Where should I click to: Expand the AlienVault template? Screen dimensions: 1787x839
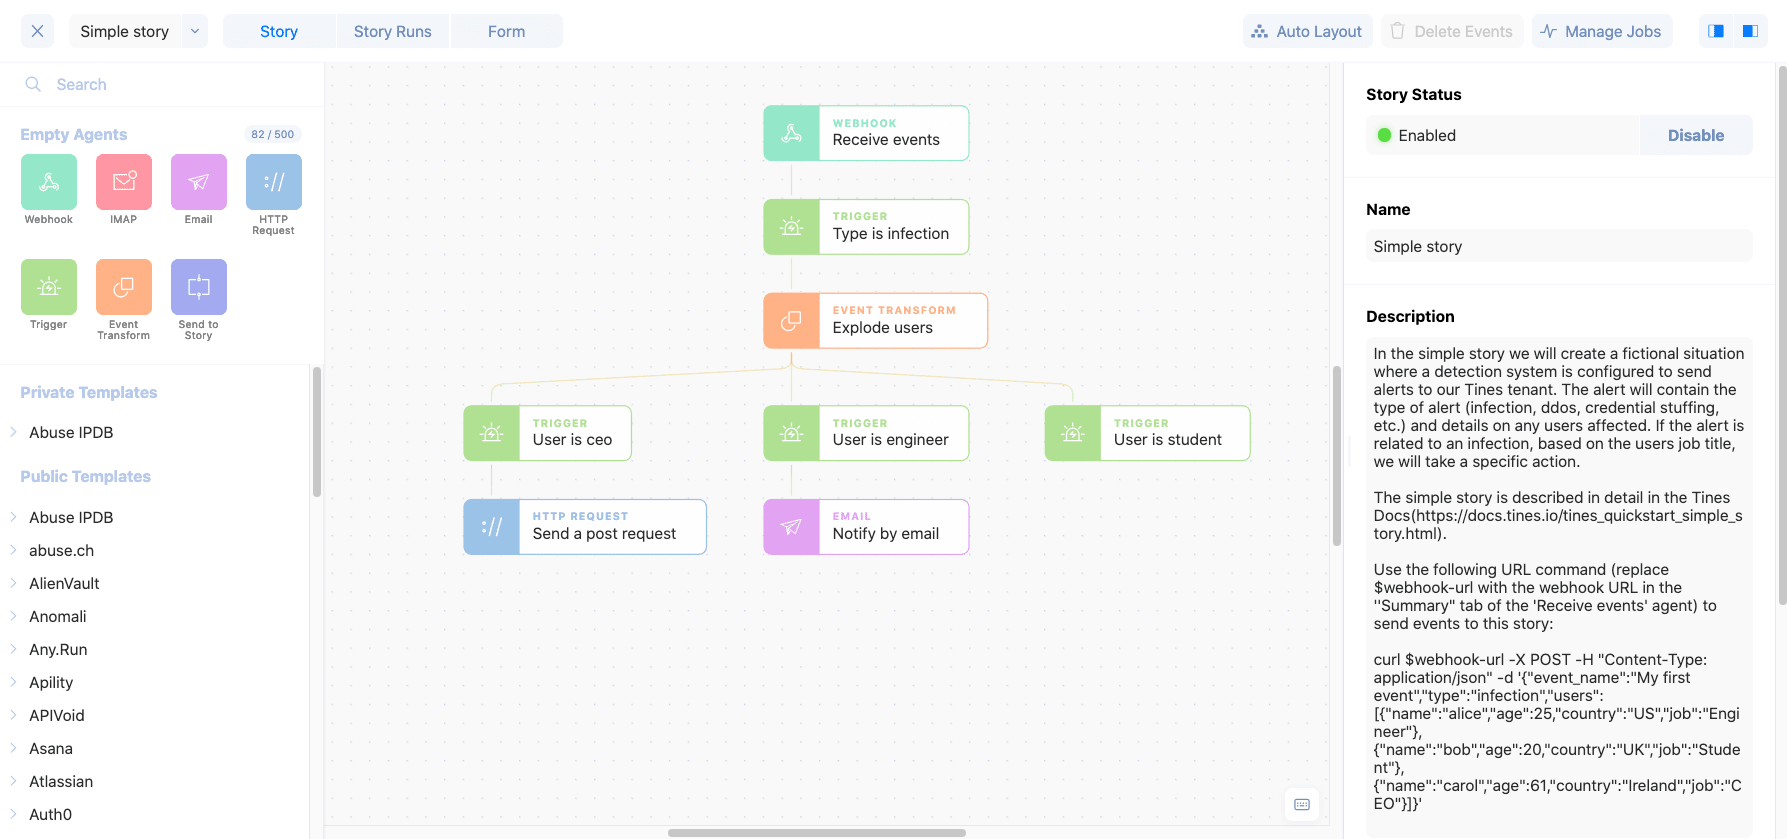click(14, 583)
